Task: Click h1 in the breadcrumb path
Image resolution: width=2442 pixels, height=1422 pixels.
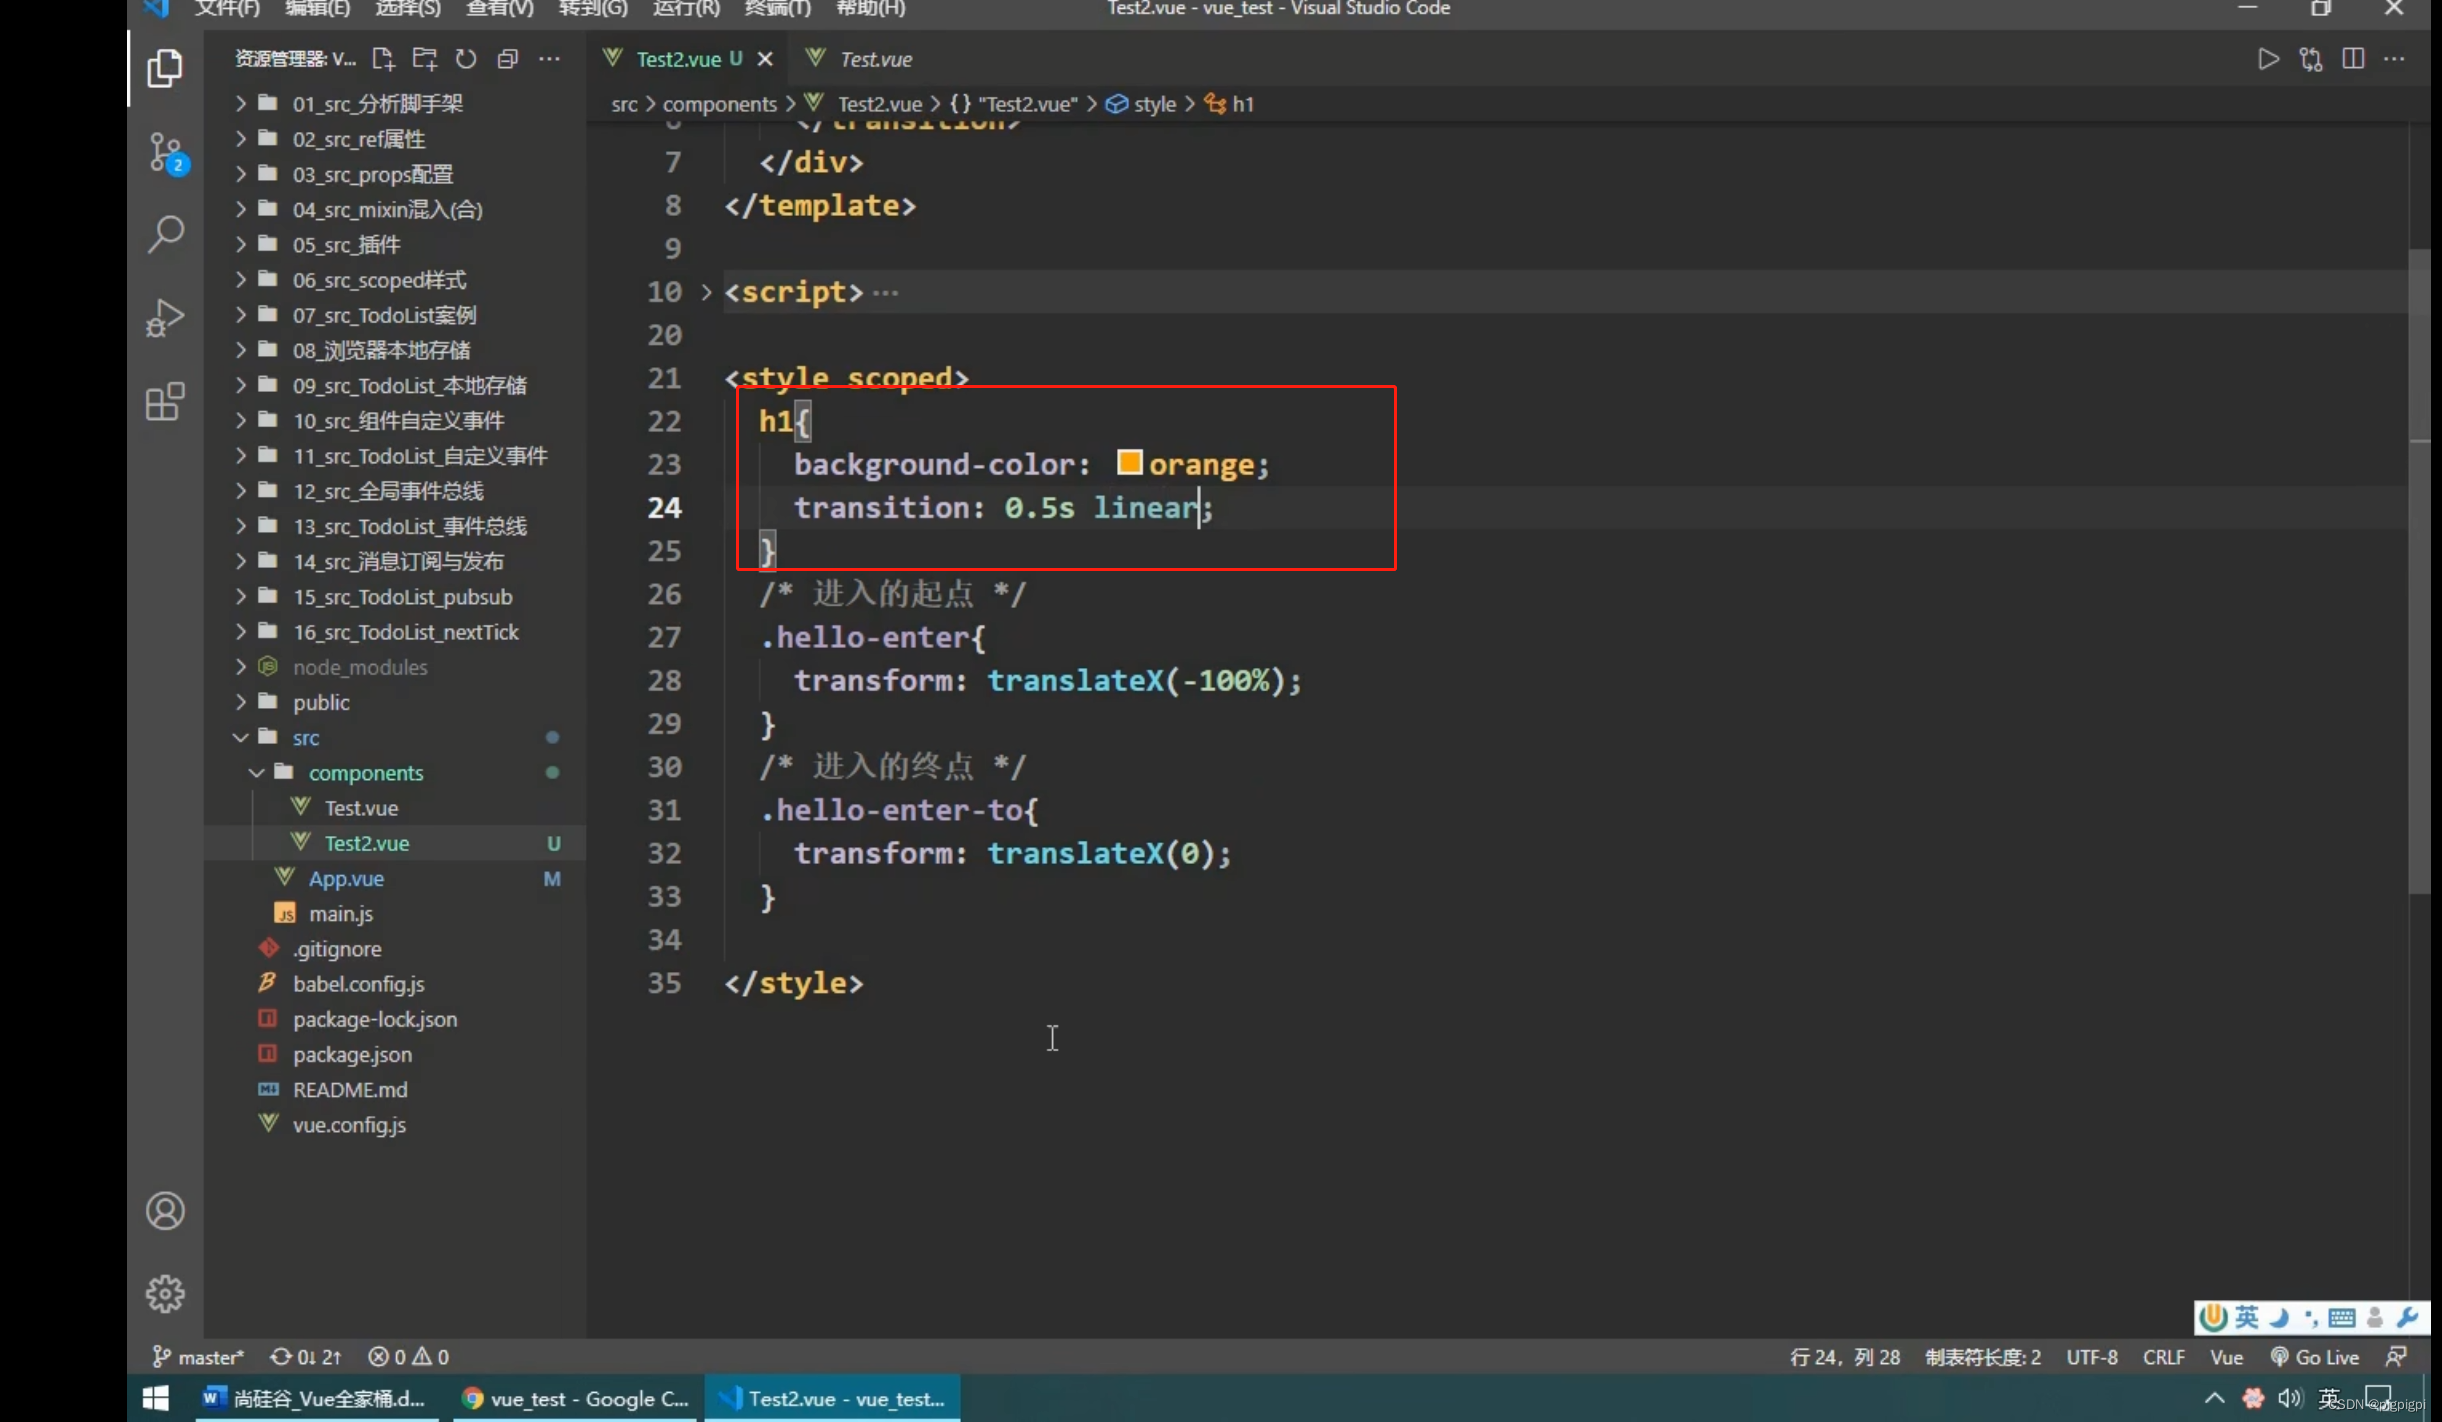Action: pos(1229,104)
